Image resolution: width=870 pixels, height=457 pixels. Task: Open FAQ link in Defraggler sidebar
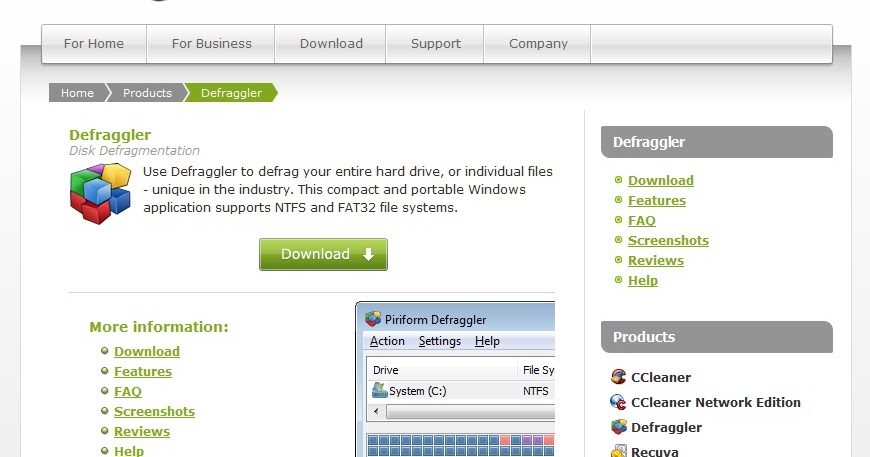[642, 220]
